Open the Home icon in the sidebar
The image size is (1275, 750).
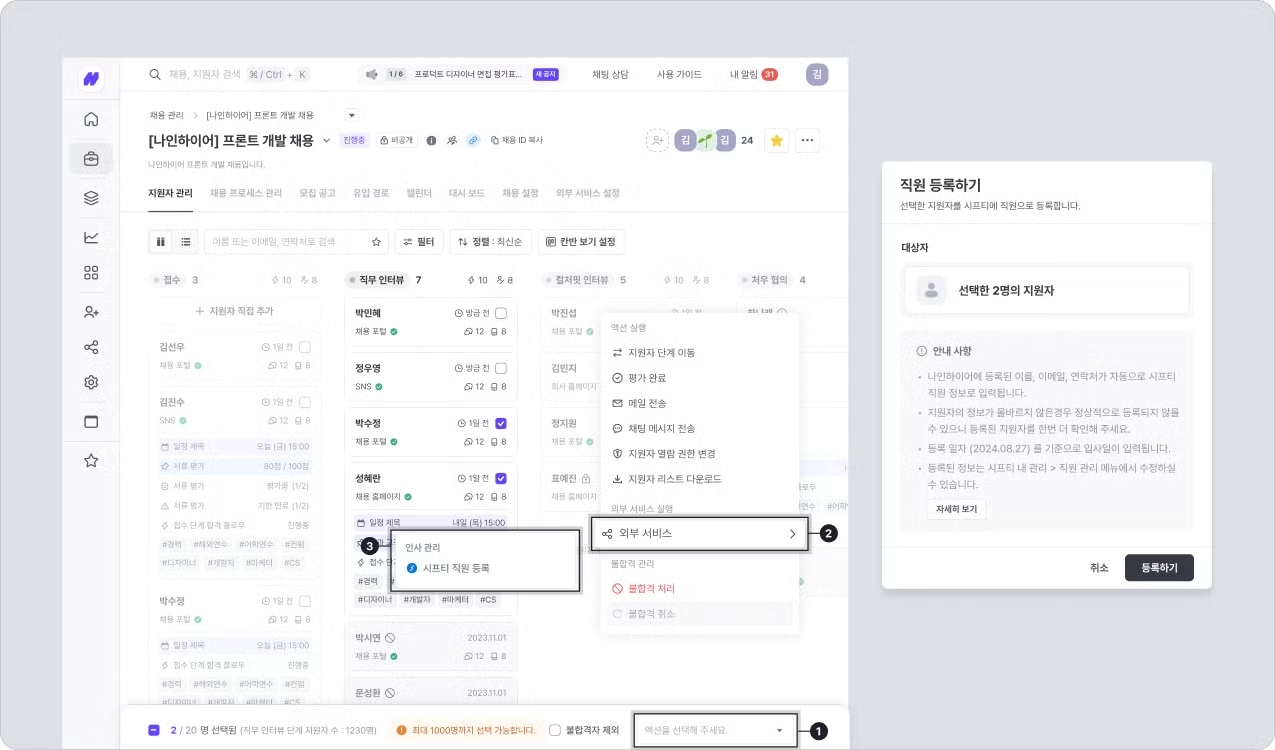pos(91,120)
